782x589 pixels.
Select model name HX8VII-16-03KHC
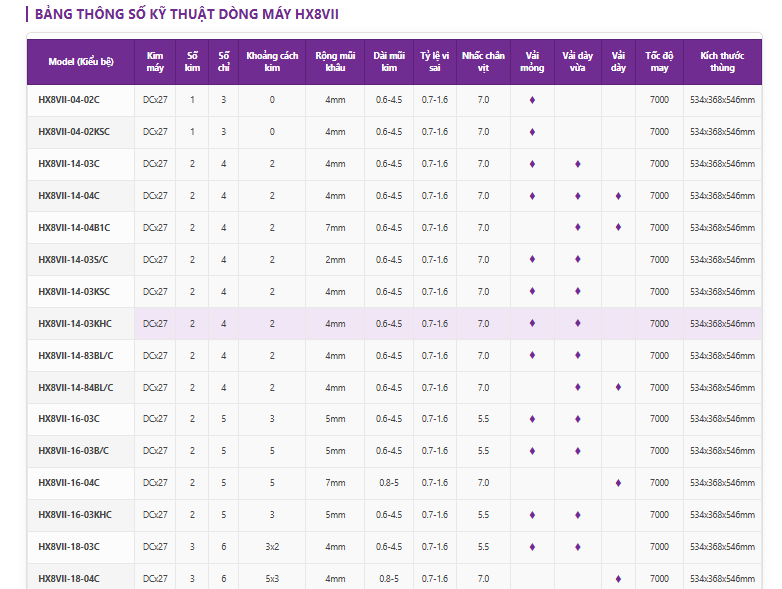75,514
